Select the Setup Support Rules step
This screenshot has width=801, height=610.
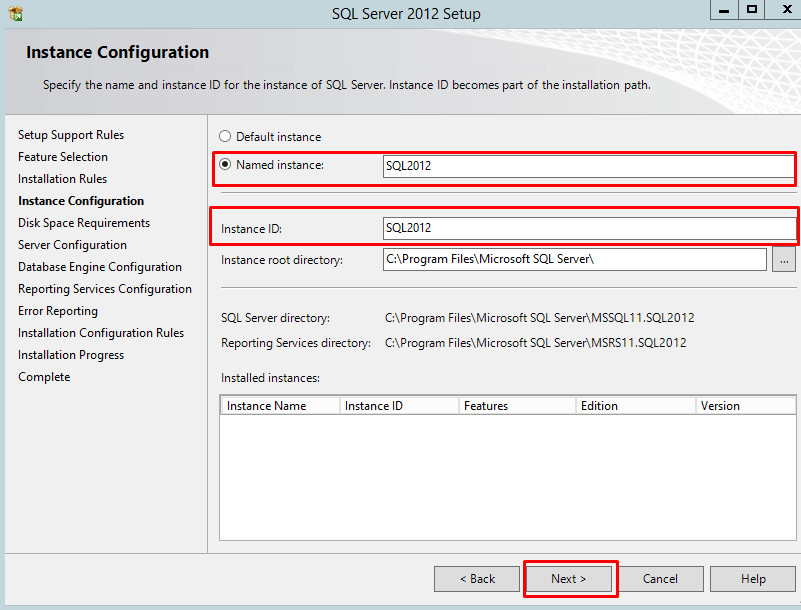(x=71, y=135)
